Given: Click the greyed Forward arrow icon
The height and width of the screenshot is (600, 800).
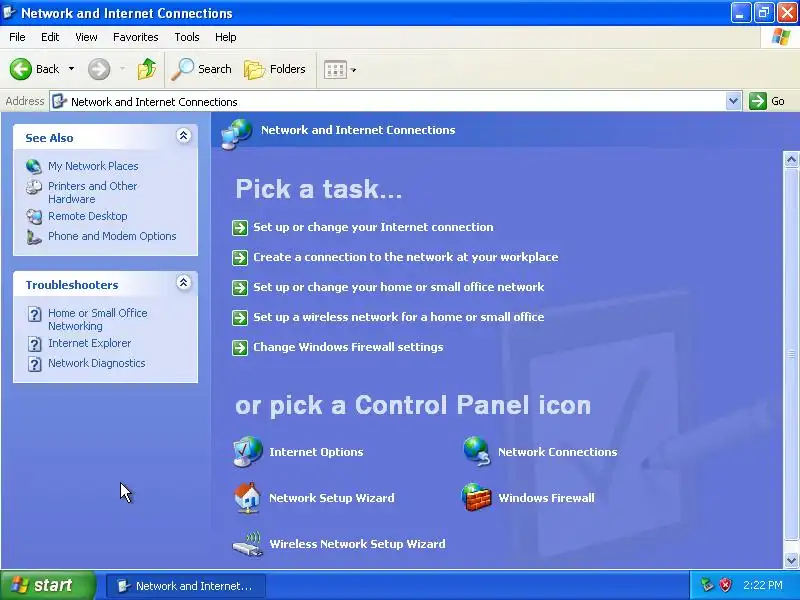Looking at the screenshot, I should coord(99,69).
